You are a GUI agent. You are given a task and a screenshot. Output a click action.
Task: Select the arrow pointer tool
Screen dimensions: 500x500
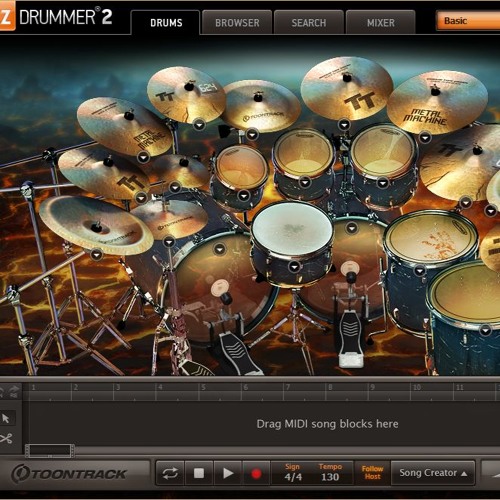6,418
